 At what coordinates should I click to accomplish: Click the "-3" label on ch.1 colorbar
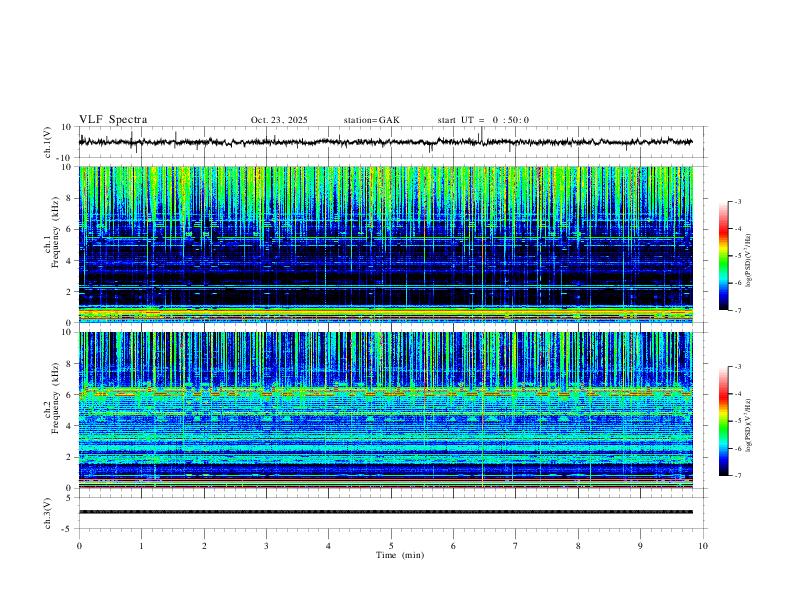click(737, 201)
